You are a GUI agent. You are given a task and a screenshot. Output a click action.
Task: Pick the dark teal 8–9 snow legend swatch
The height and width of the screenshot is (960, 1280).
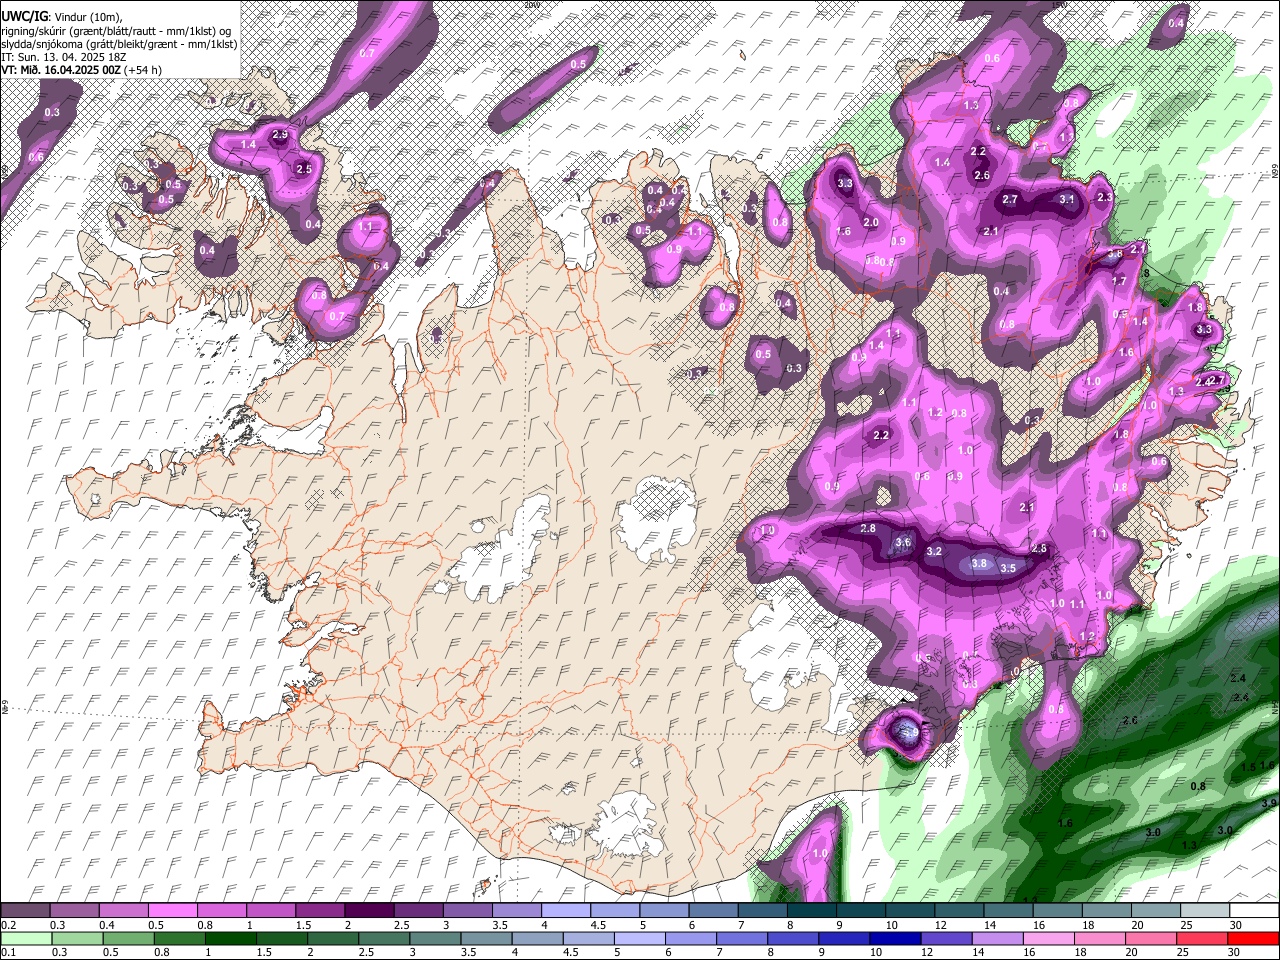tap(810, 910)
